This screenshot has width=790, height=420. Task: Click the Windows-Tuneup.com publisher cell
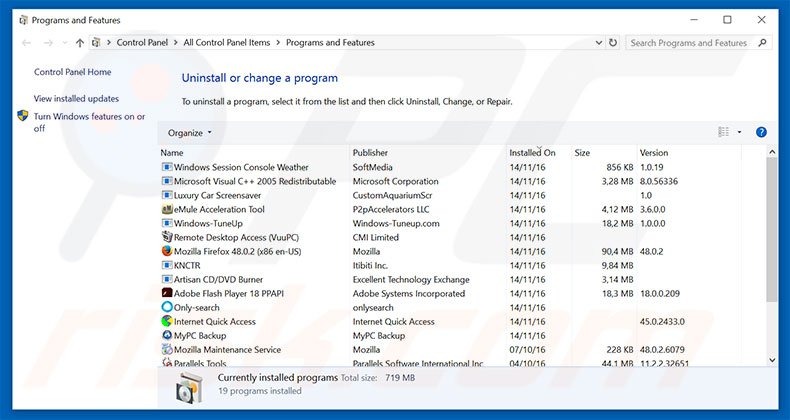click(x=396, y=223)
